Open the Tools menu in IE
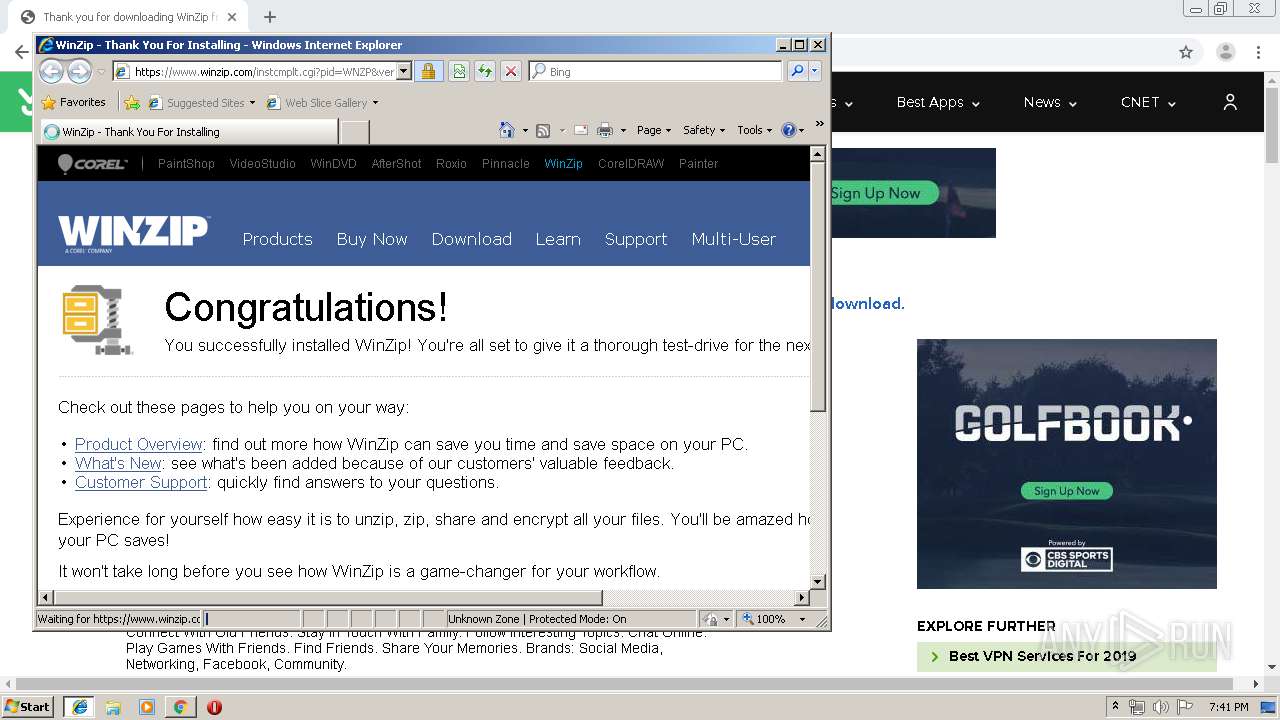The width and height of the screenshot is (1280, 720). point(755,130)
